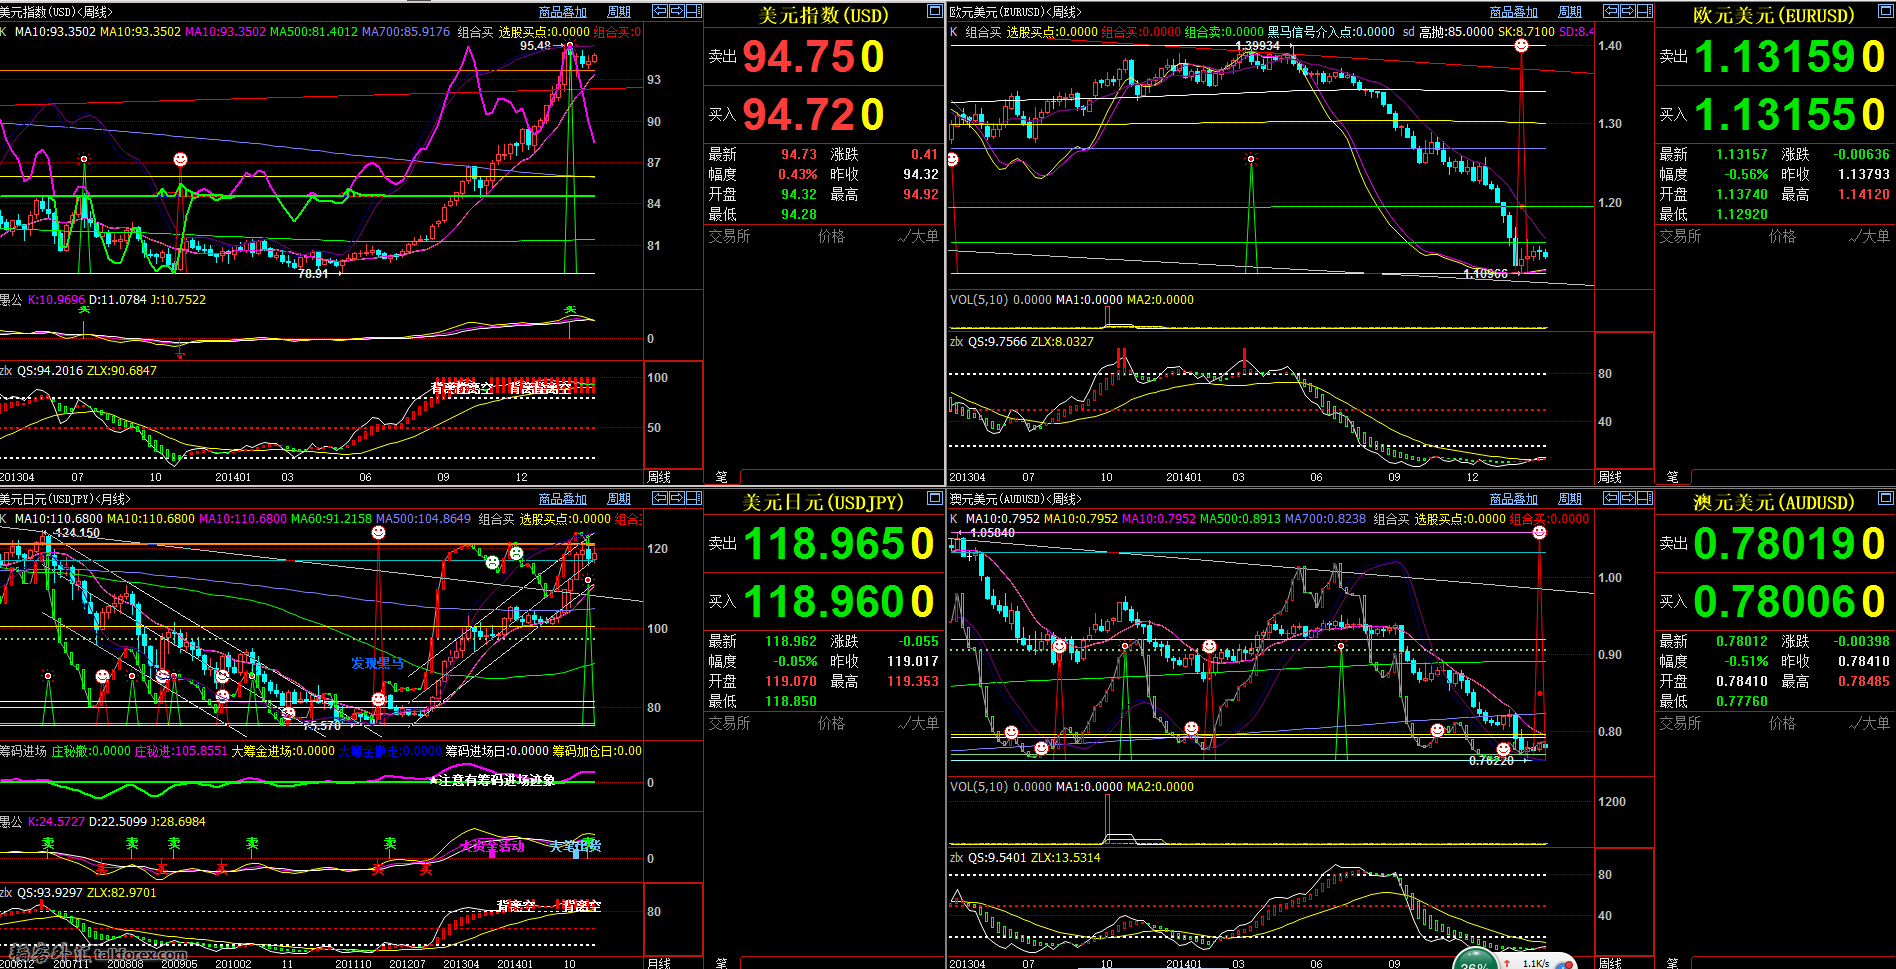
Task: Open 周期 period menu in EURUSD chart
Action: (x=1570, y=12)
